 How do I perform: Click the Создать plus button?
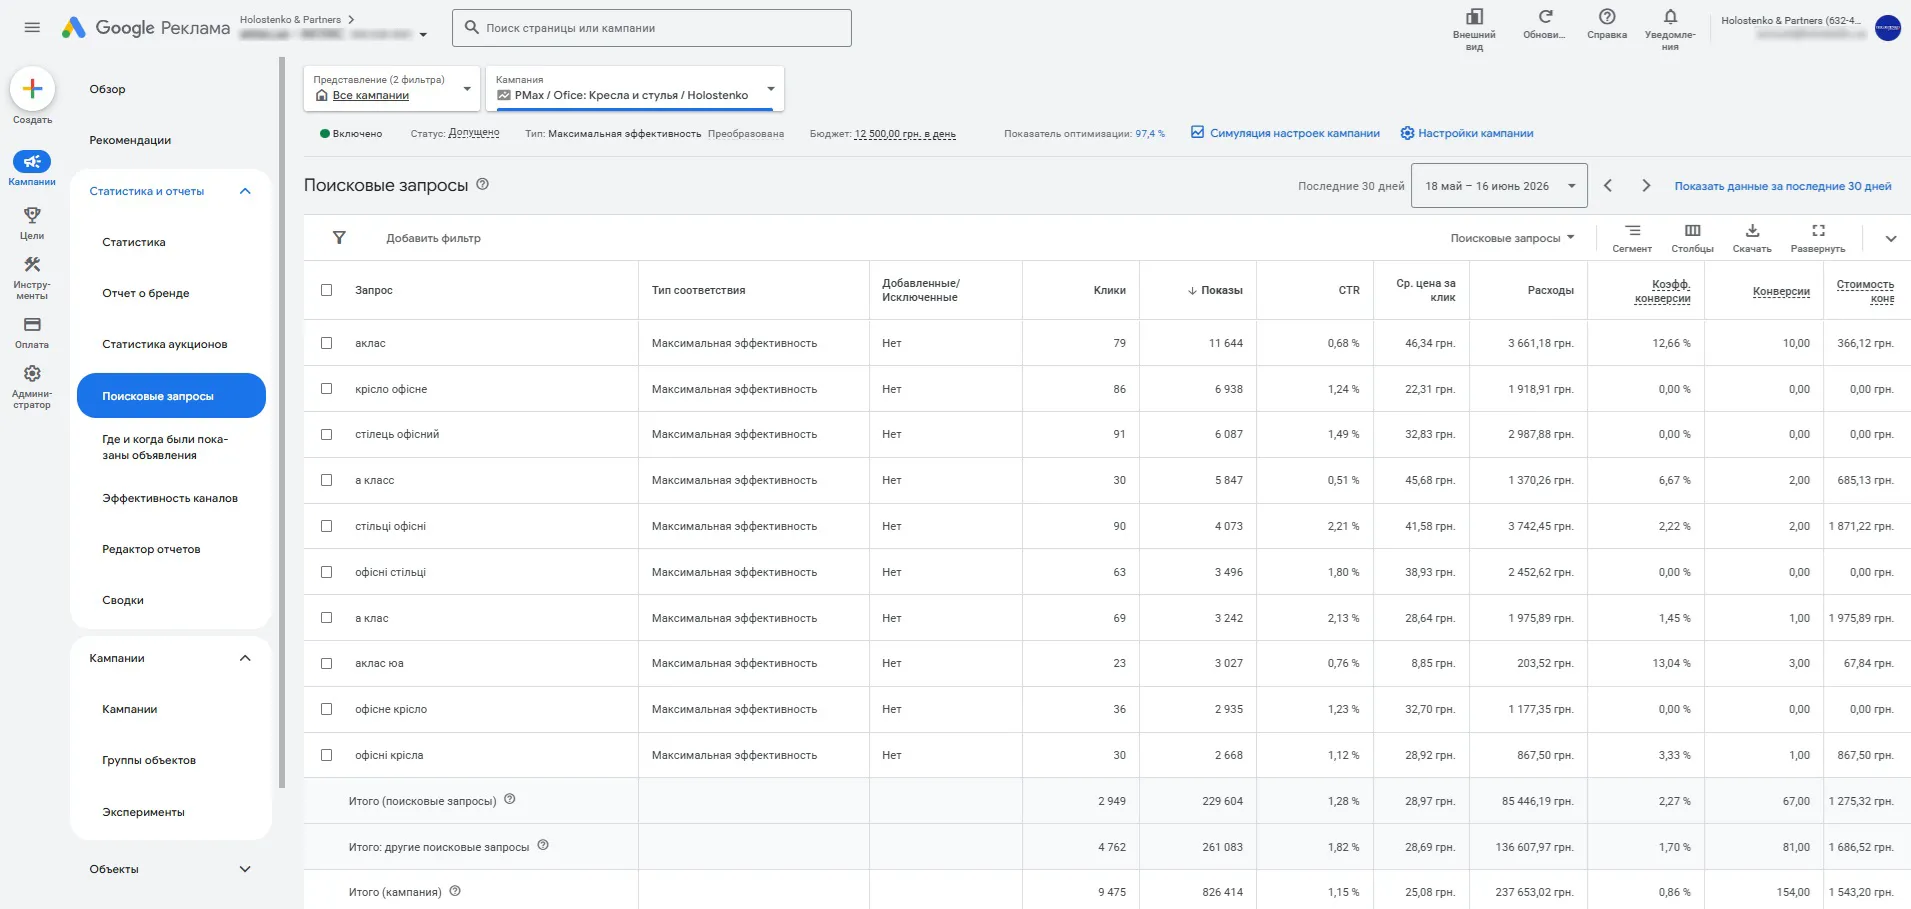point(32,89)
